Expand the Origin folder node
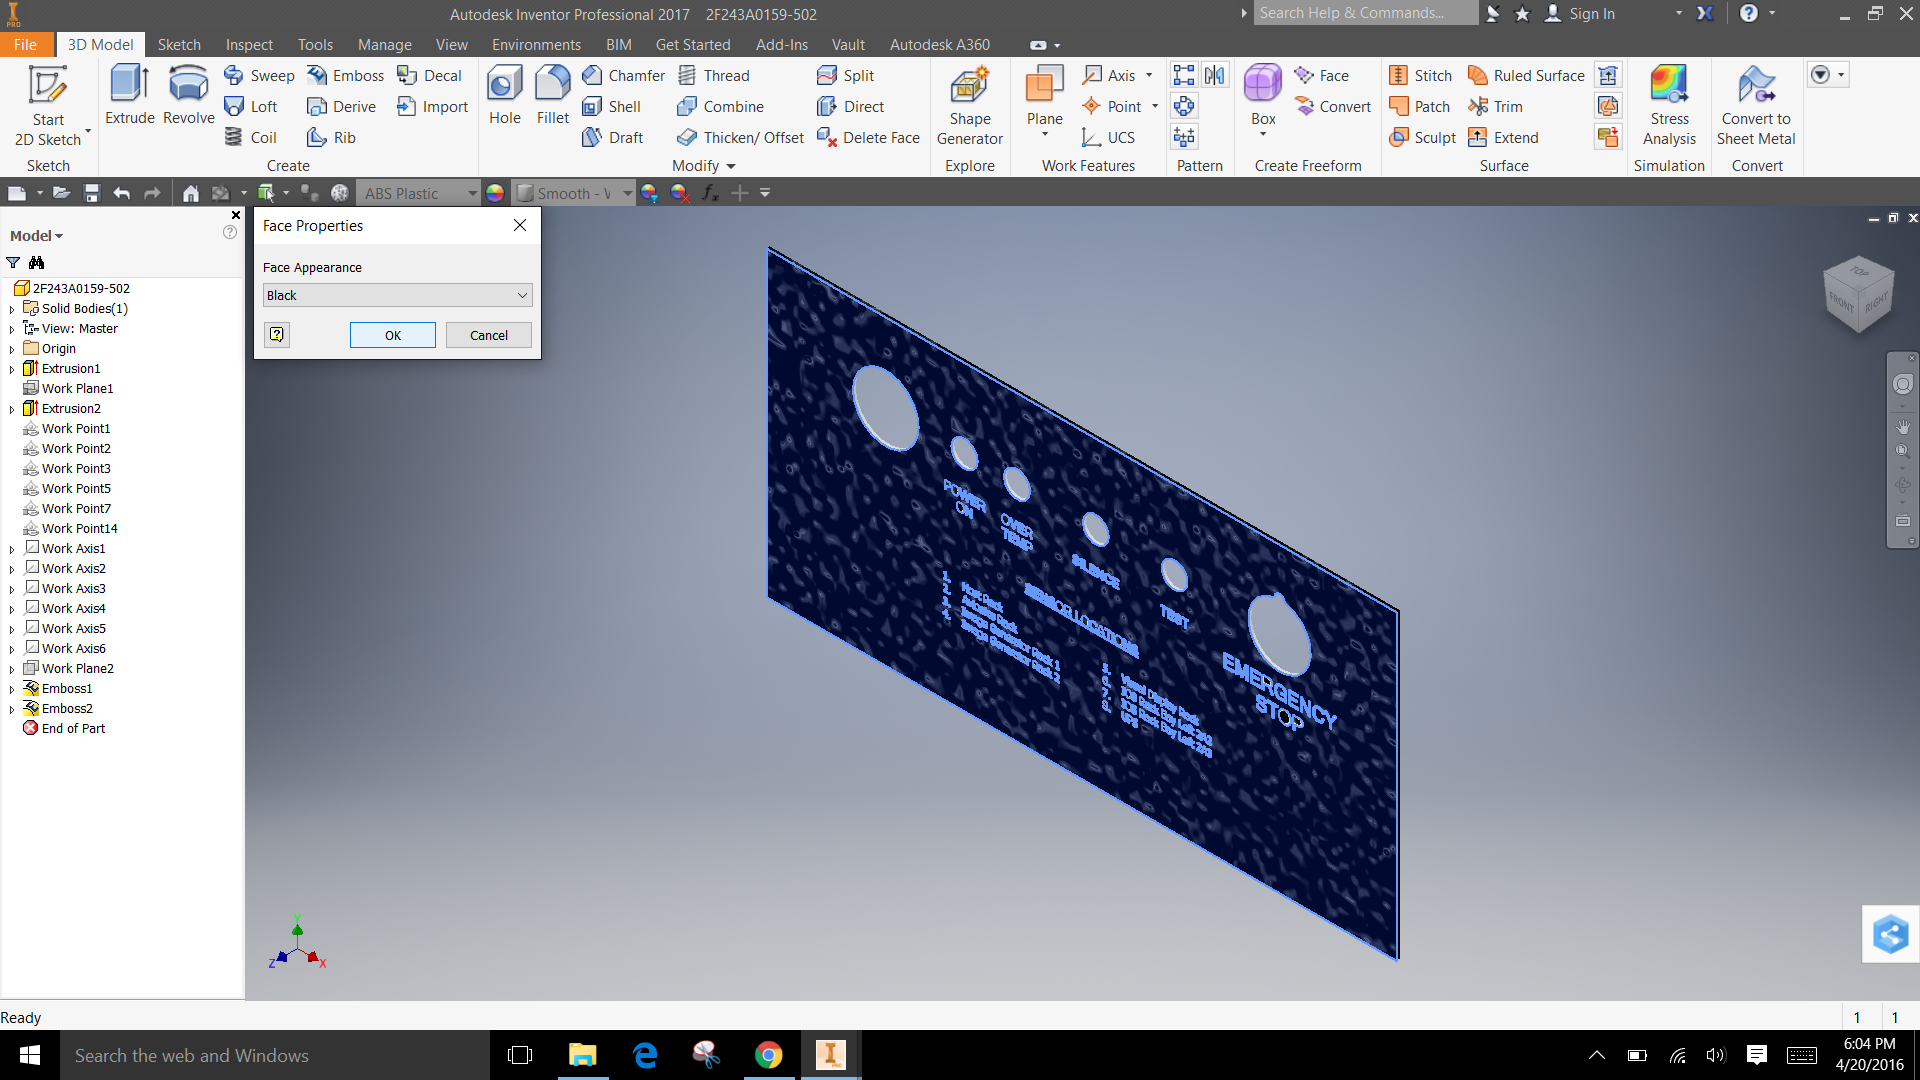The width and height of the screenshot is (1920, 1080). 12,349
